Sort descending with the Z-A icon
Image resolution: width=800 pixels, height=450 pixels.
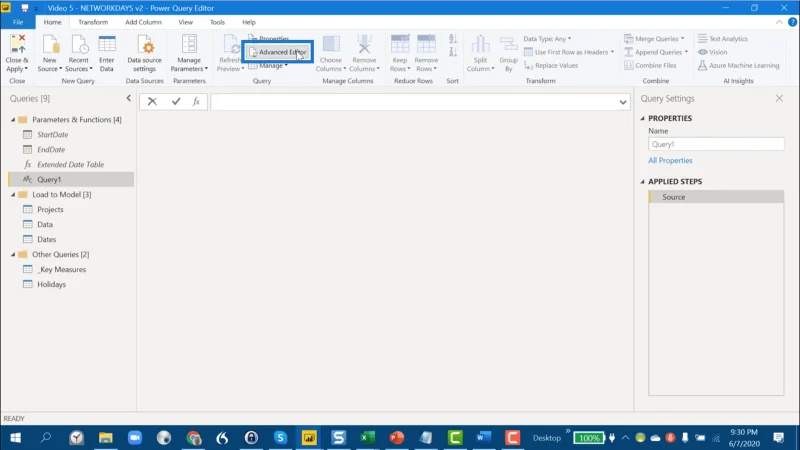(x=453, y=52)
